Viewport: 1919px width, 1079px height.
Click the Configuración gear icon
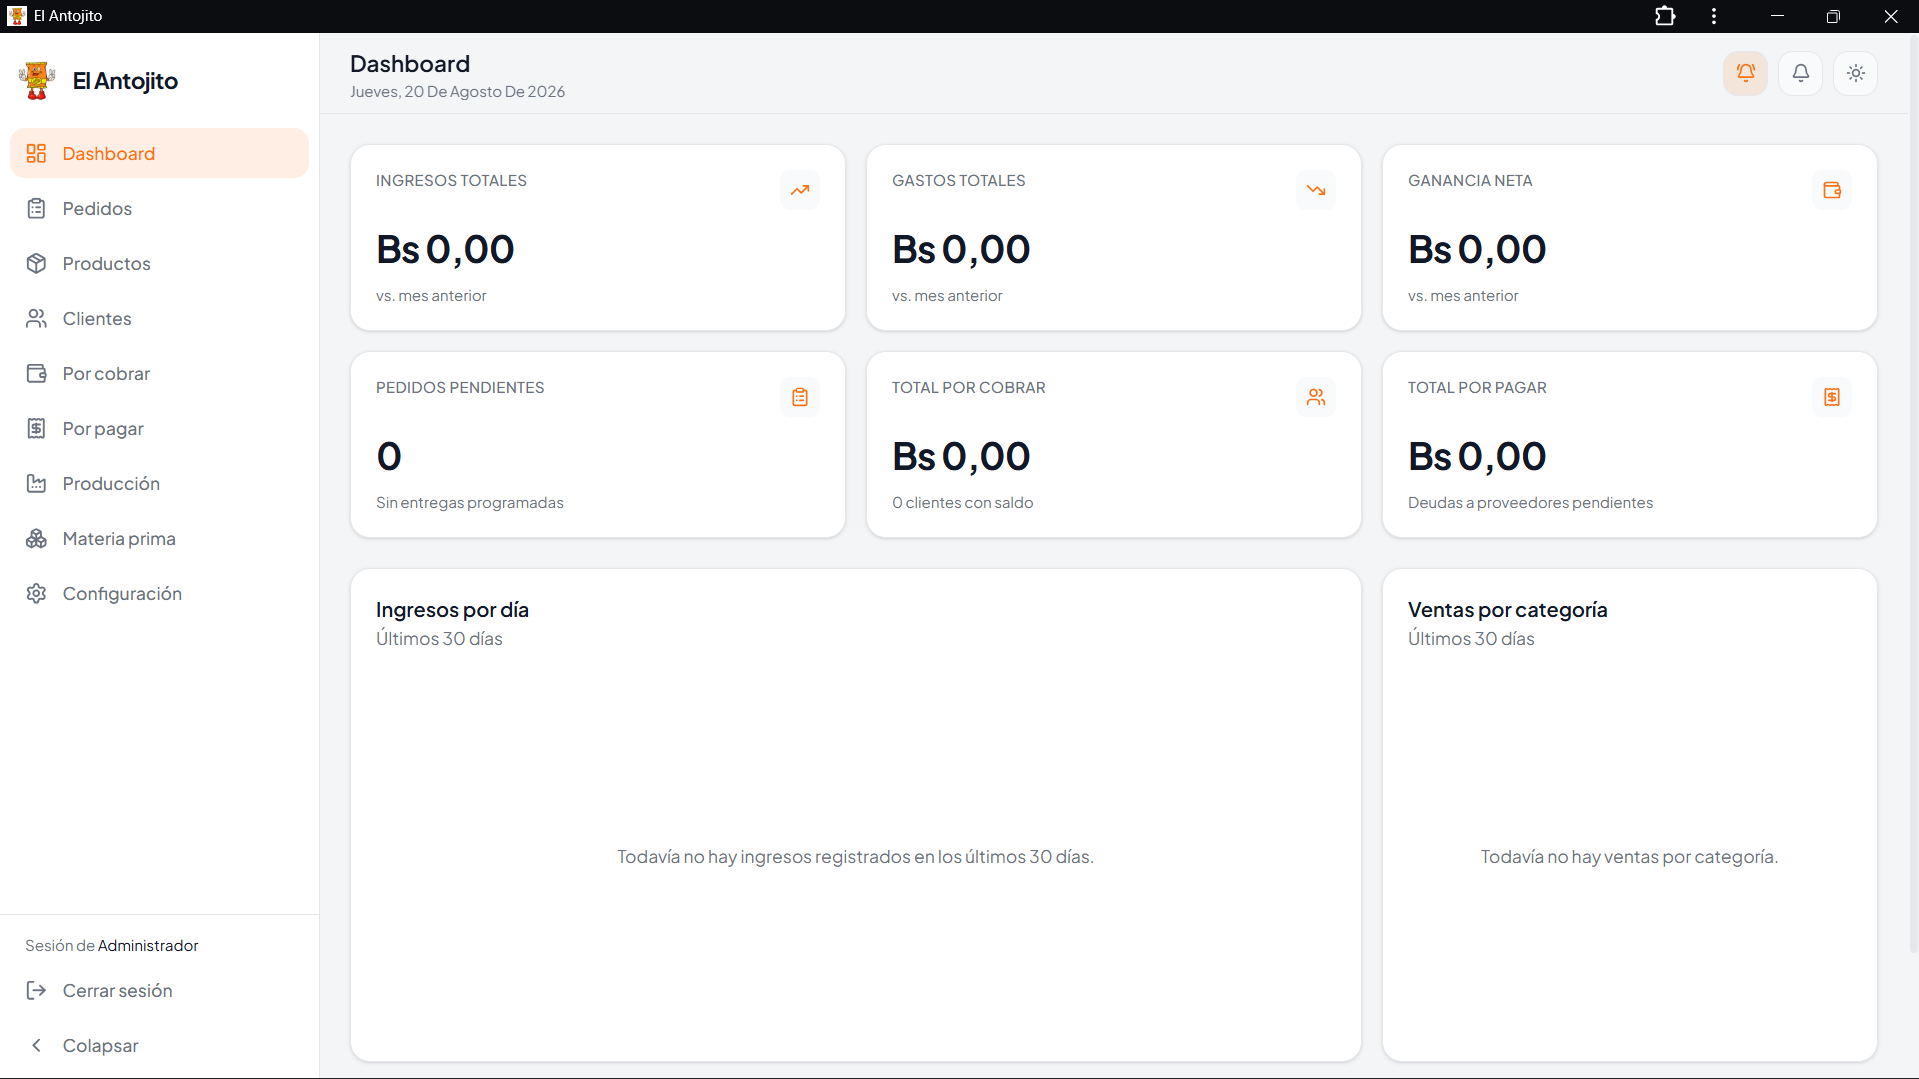[36, 593]
